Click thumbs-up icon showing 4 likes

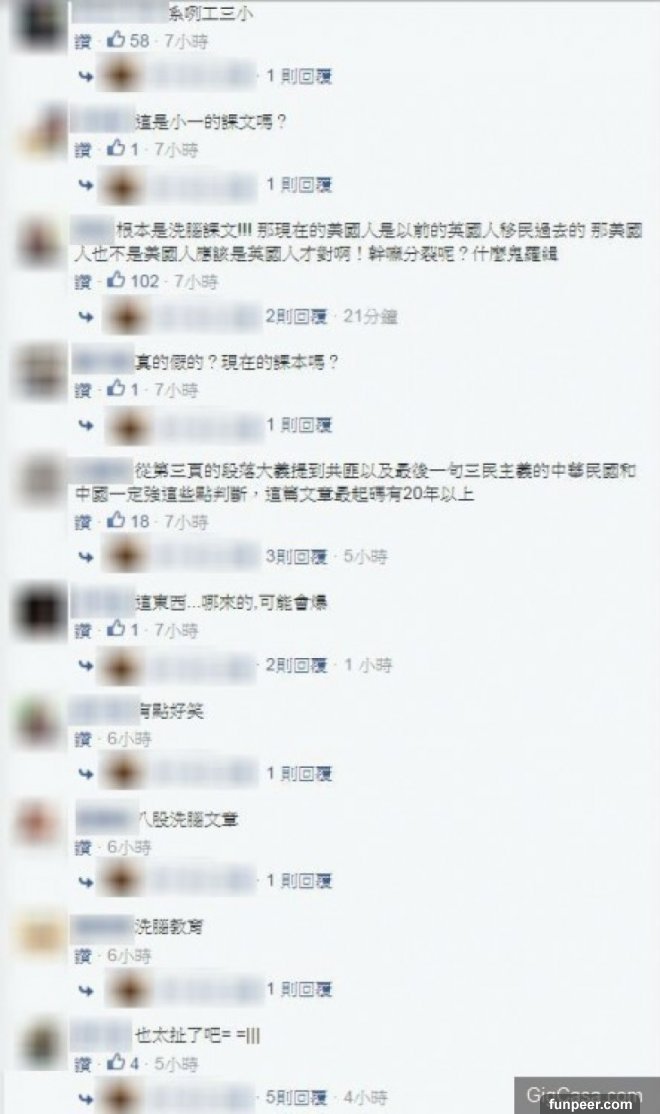tap(116, 1063)
